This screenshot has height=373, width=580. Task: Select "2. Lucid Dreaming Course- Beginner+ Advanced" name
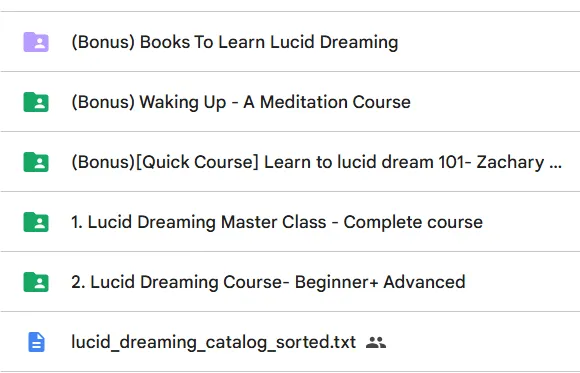(x=268, y=282)
